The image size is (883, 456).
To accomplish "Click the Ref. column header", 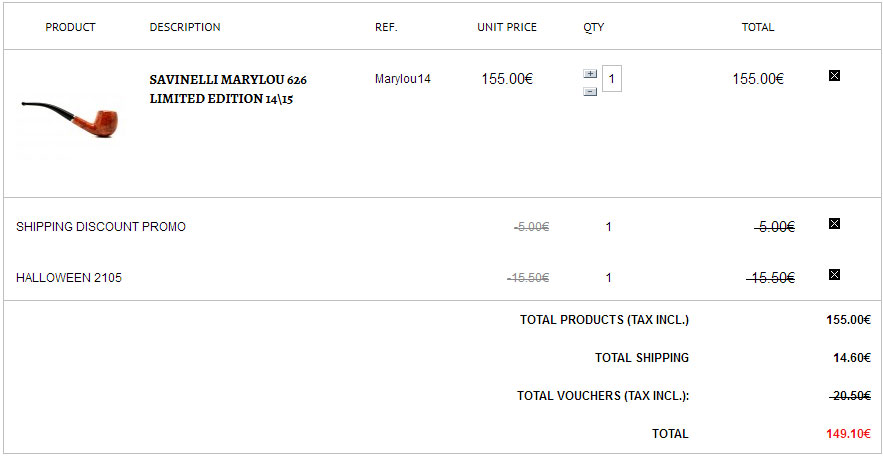I will tap(386, 27).
